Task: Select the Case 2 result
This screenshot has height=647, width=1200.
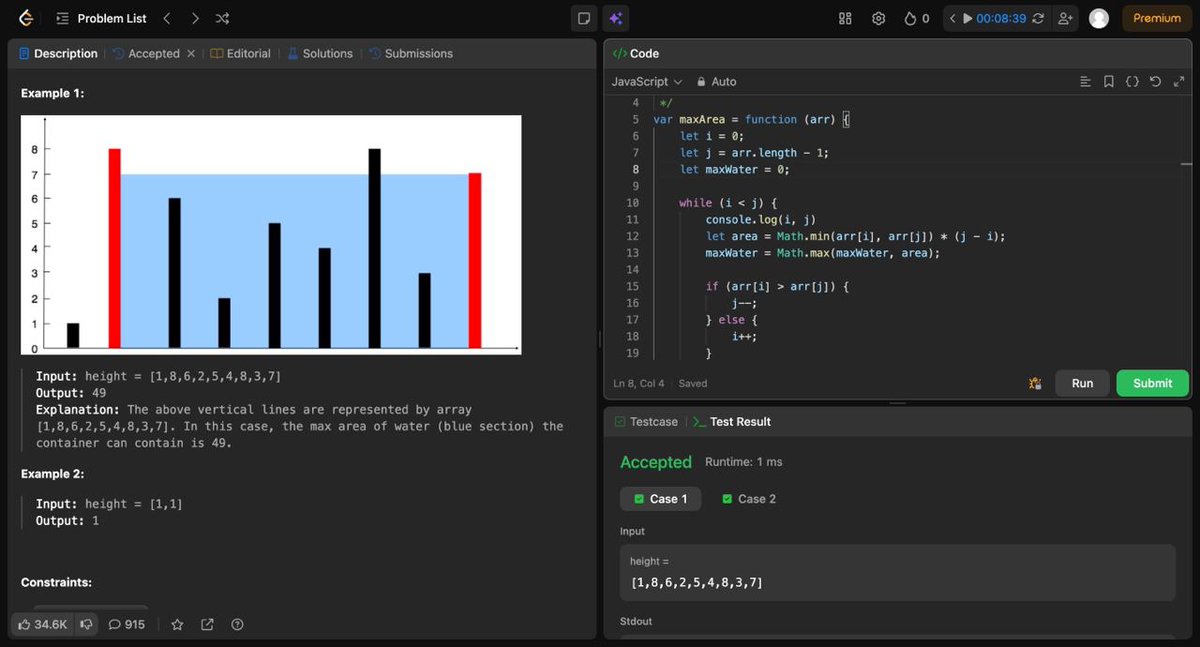Action: 749,499
